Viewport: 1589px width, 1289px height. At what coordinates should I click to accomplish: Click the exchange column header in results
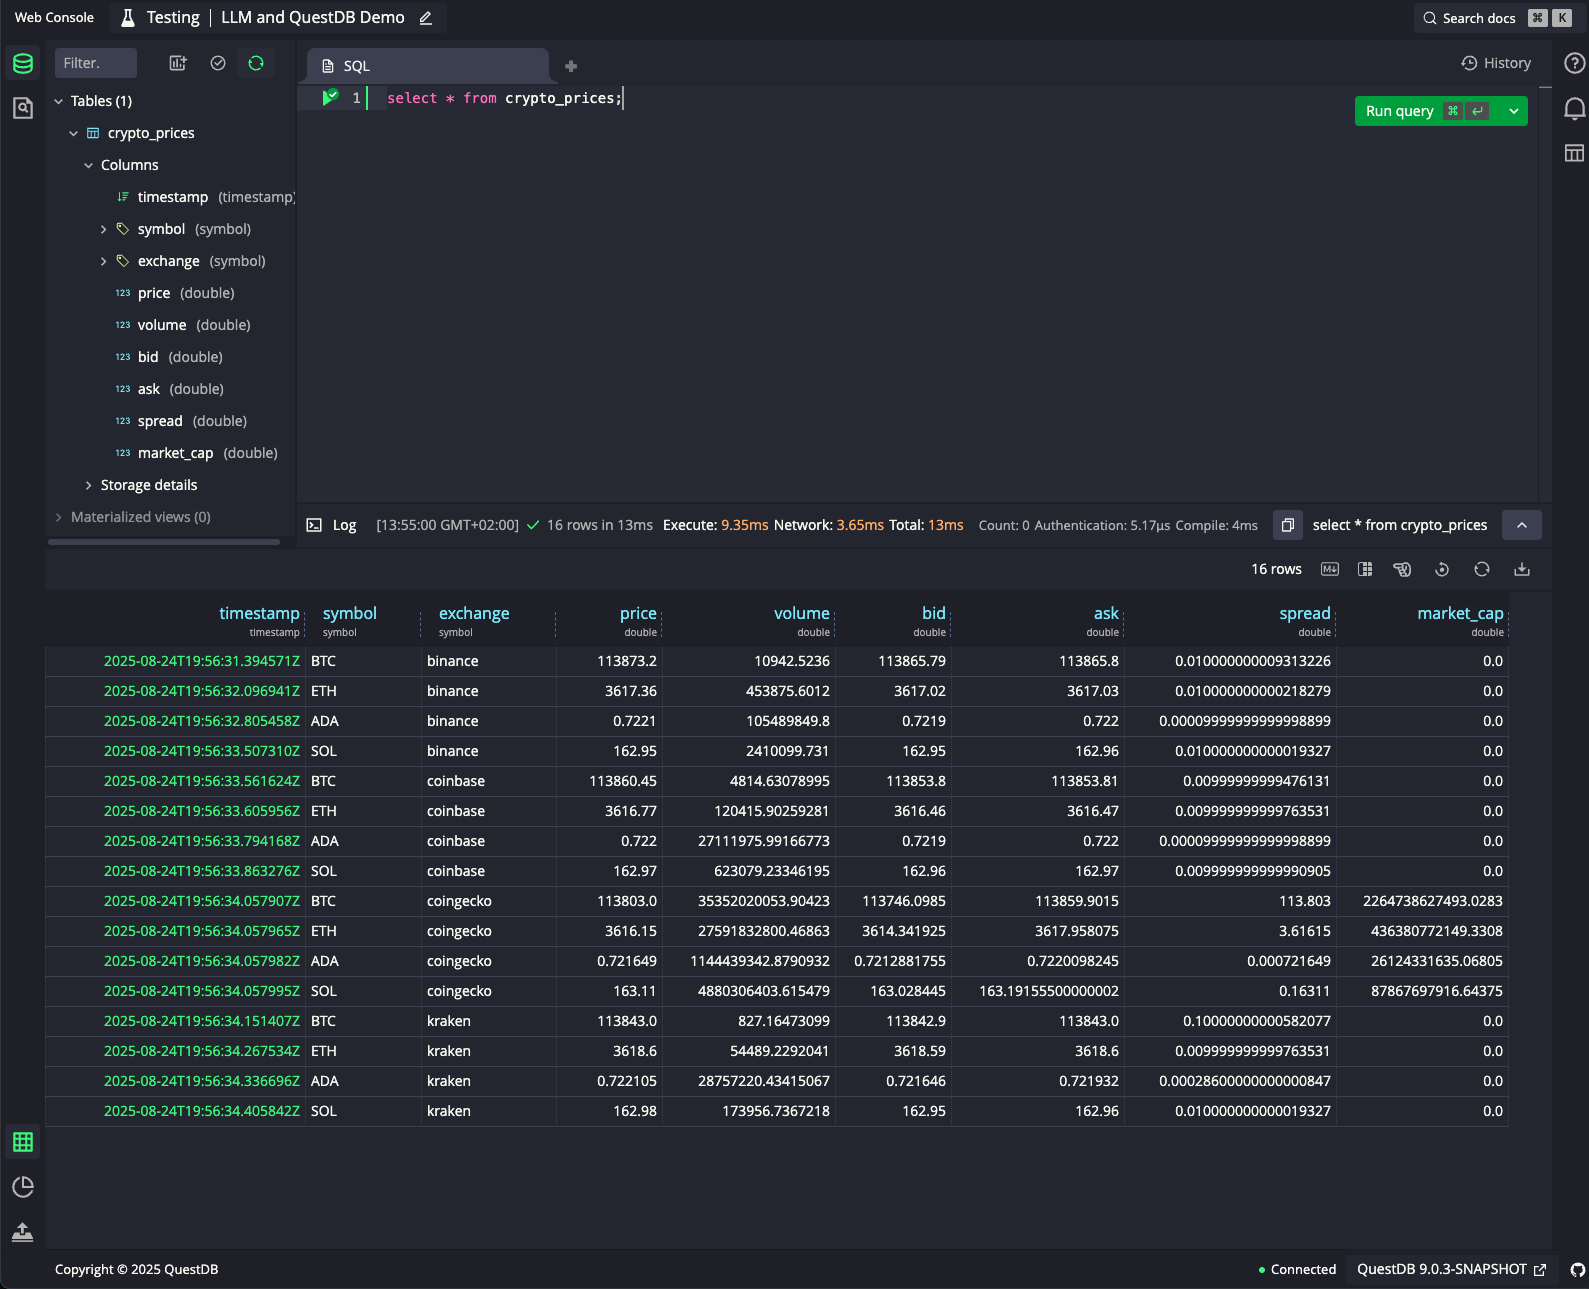[474, 613]
